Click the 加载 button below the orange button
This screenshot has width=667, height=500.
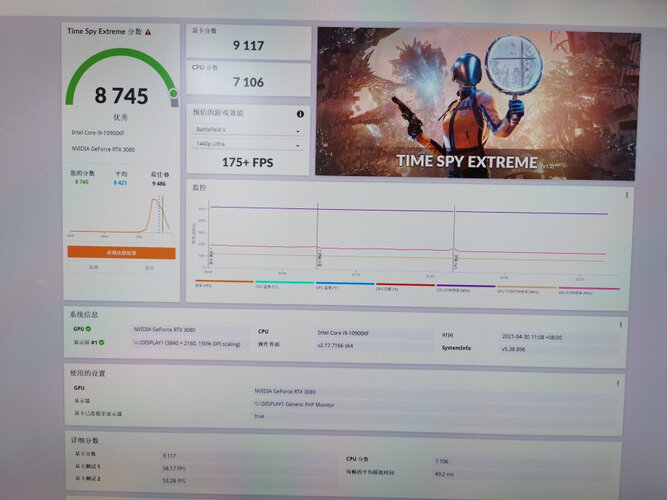point(94,267)
